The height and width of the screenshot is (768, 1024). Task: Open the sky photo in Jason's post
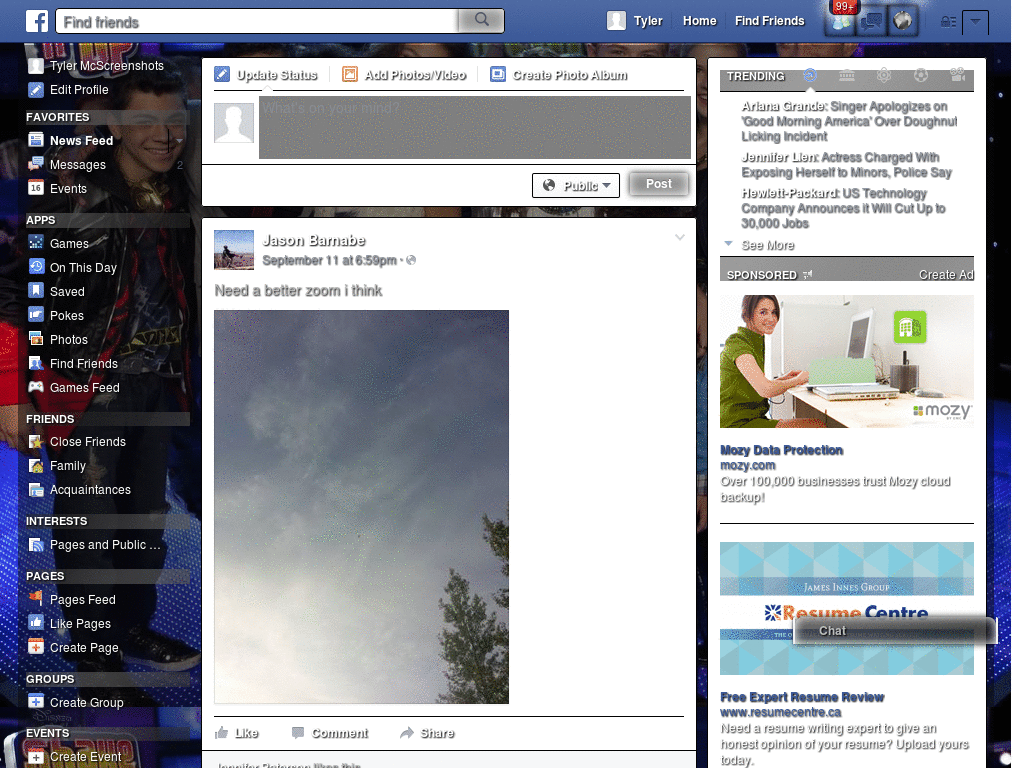(x=360, y=505)
